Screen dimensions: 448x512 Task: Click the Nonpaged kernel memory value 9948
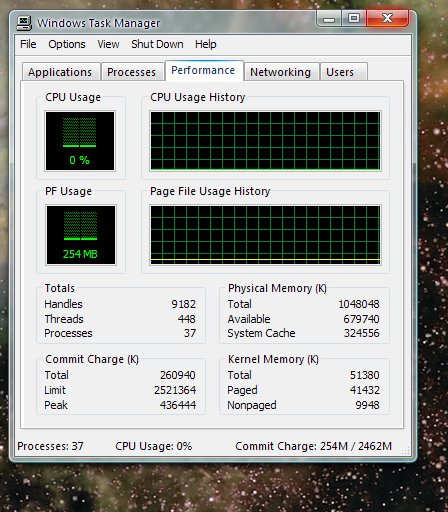[367, 405]
